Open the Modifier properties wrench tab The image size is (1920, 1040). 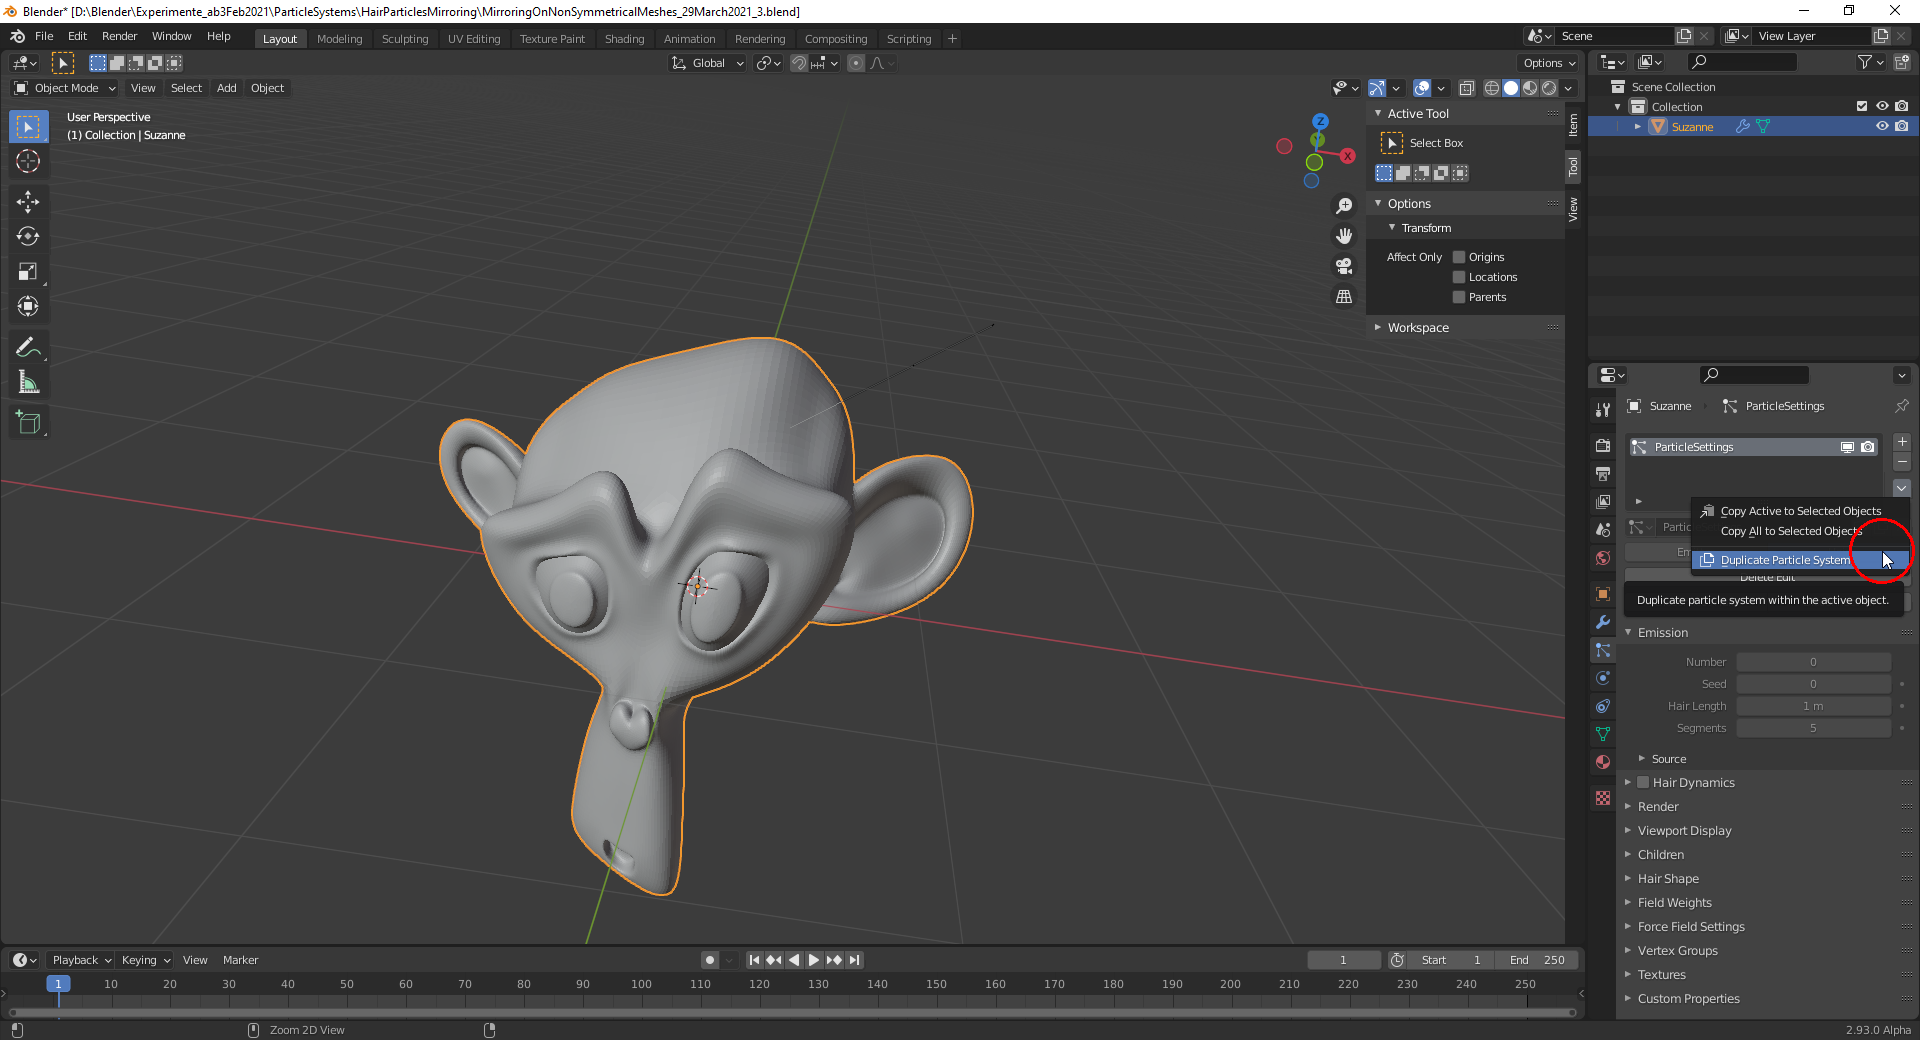pyautogui.click(x=1603, y=622)
